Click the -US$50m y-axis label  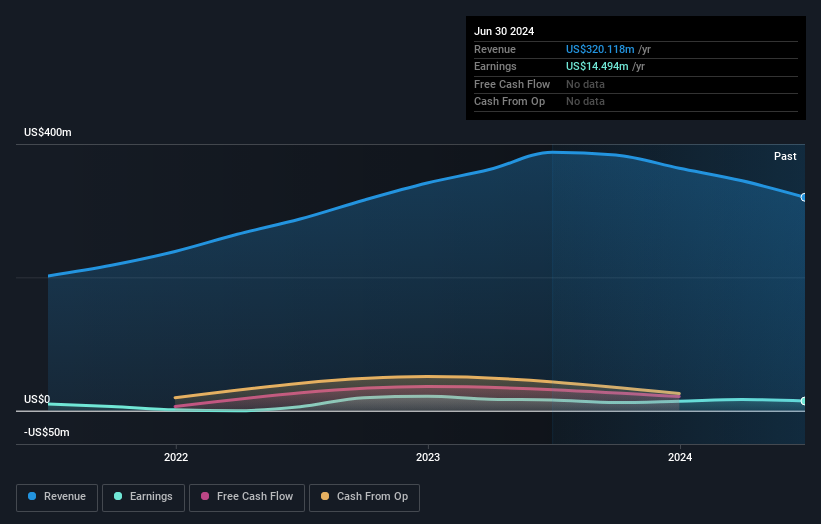click(x=47, y=432)
